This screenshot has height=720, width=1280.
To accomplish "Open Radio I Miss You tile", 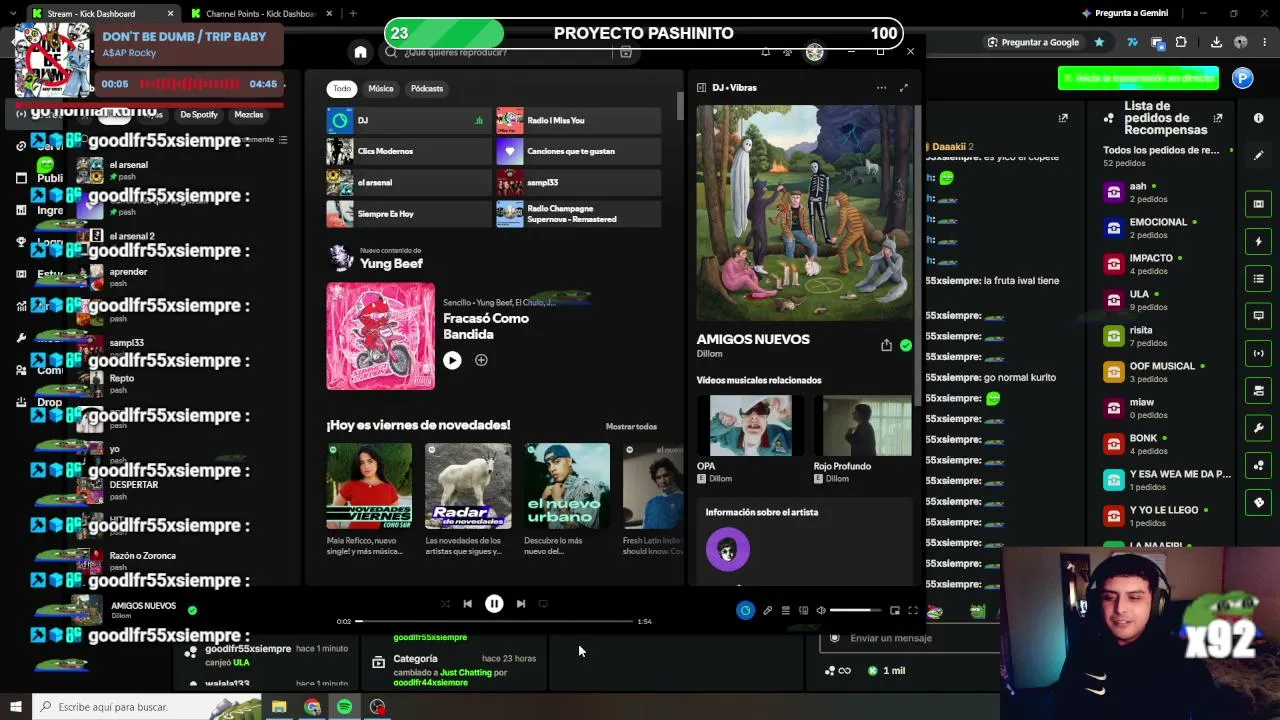I will (x=578, y=121).
